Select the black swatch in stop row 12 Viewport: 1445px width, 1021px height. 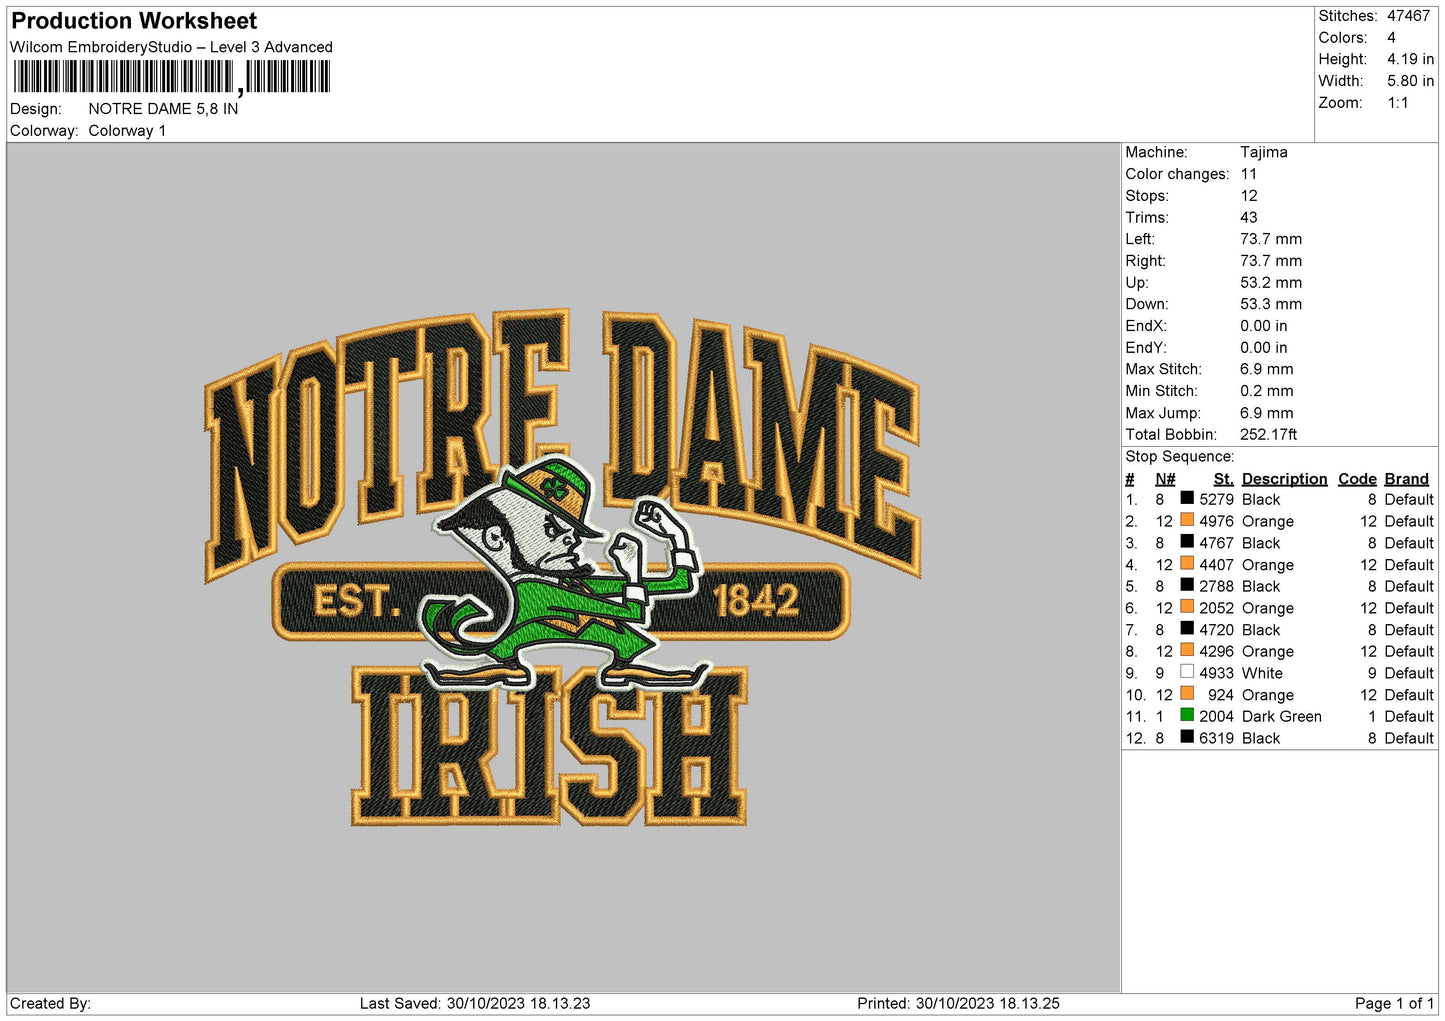[1187, 737]
